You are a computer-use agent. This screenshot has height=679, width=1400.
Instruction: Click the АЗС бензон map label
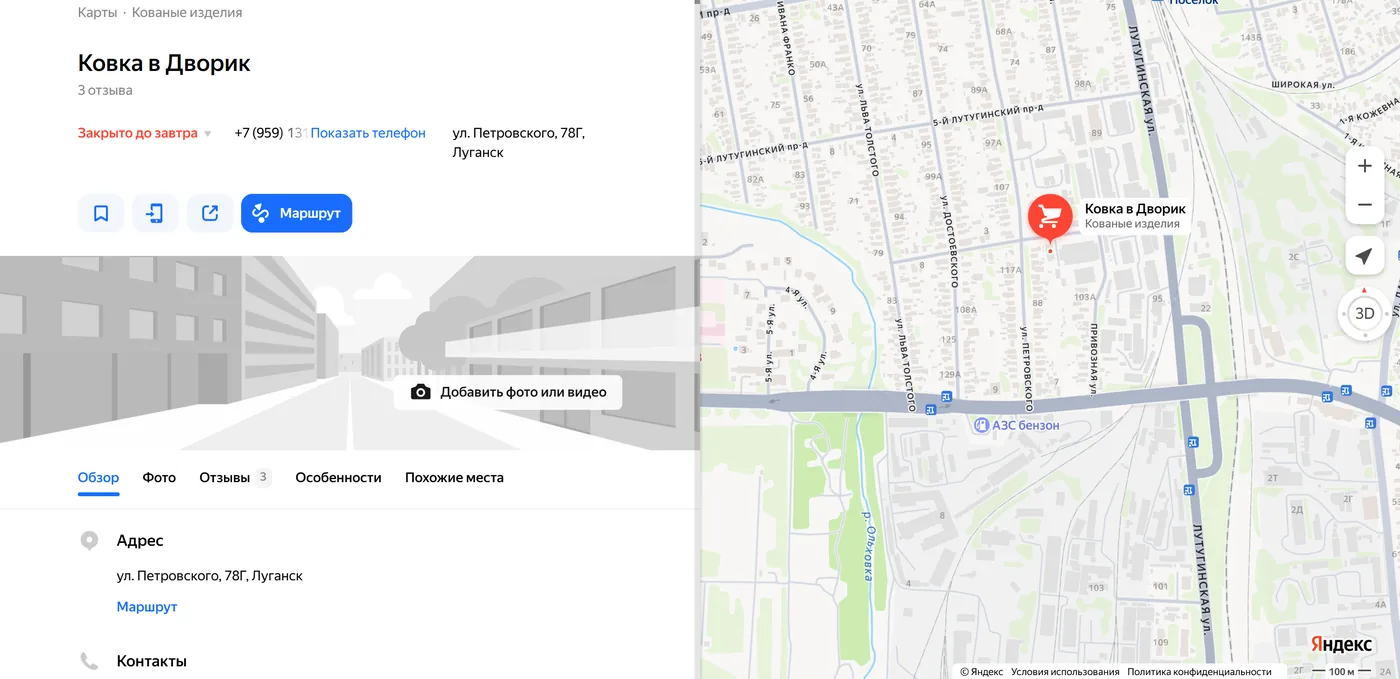pyautogui.click(x=1026, y=425)
